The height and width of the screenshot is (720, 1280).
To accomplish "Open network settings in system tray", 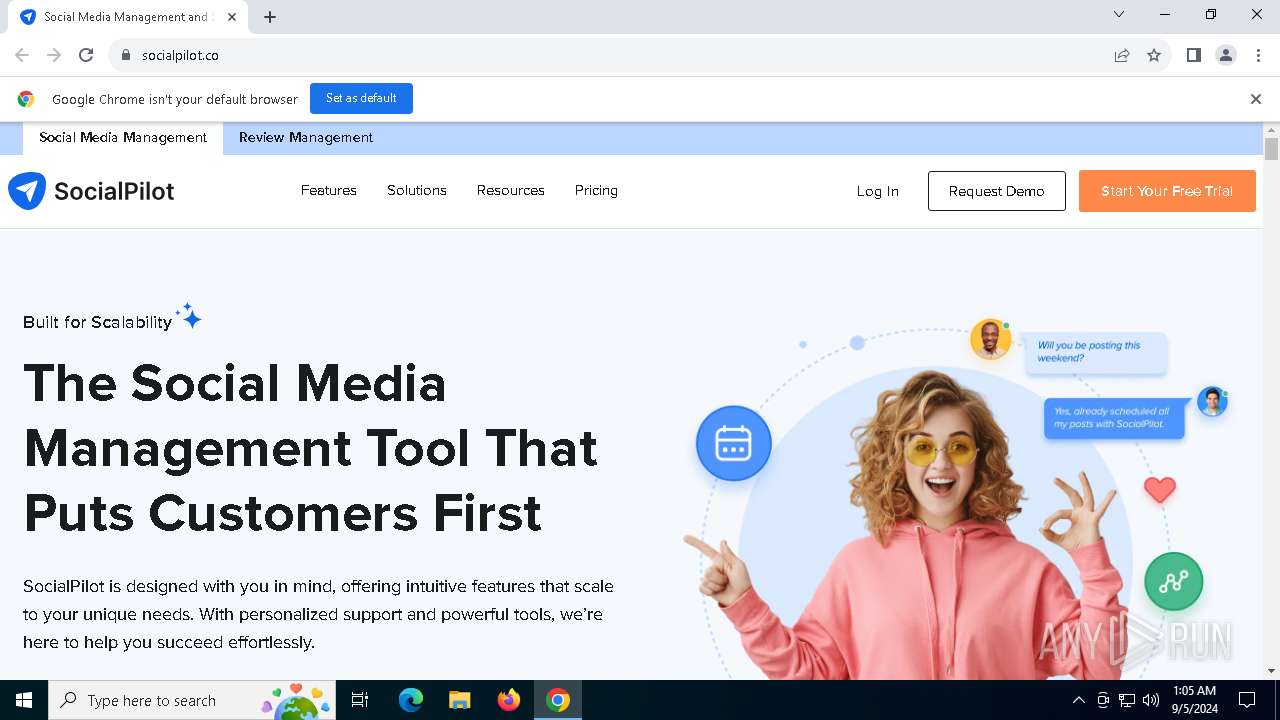I will pos(1127,700).
